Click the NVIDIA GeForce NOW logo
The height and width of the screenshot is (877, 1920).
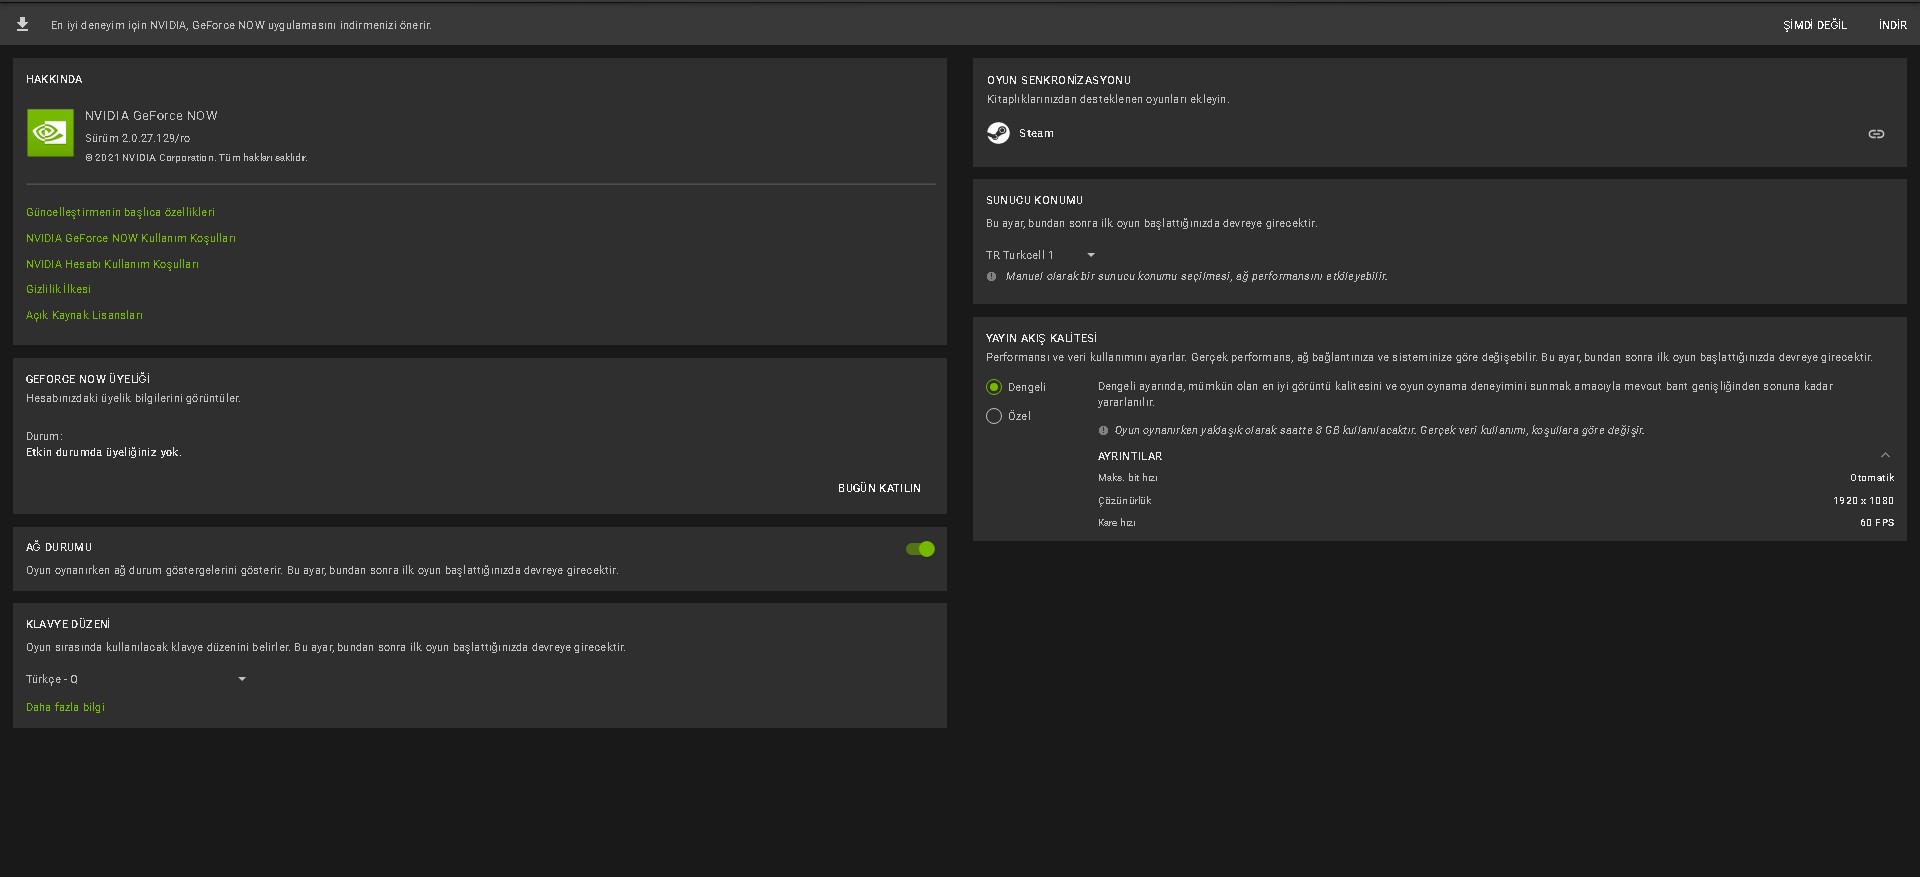tap(50, 133)
